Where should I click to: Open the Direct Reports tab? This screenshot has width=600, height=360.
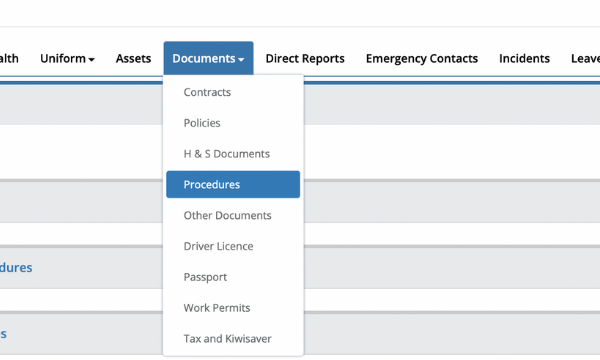coord(305,59)
